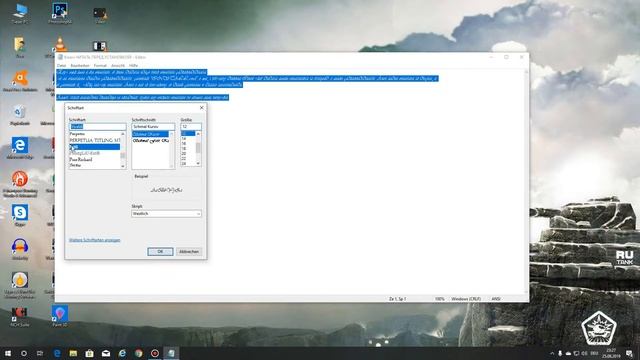The width and height of the screenshot is (640, 360).
Task: Open Avast antivirus desktop icon
Action: 20,80
